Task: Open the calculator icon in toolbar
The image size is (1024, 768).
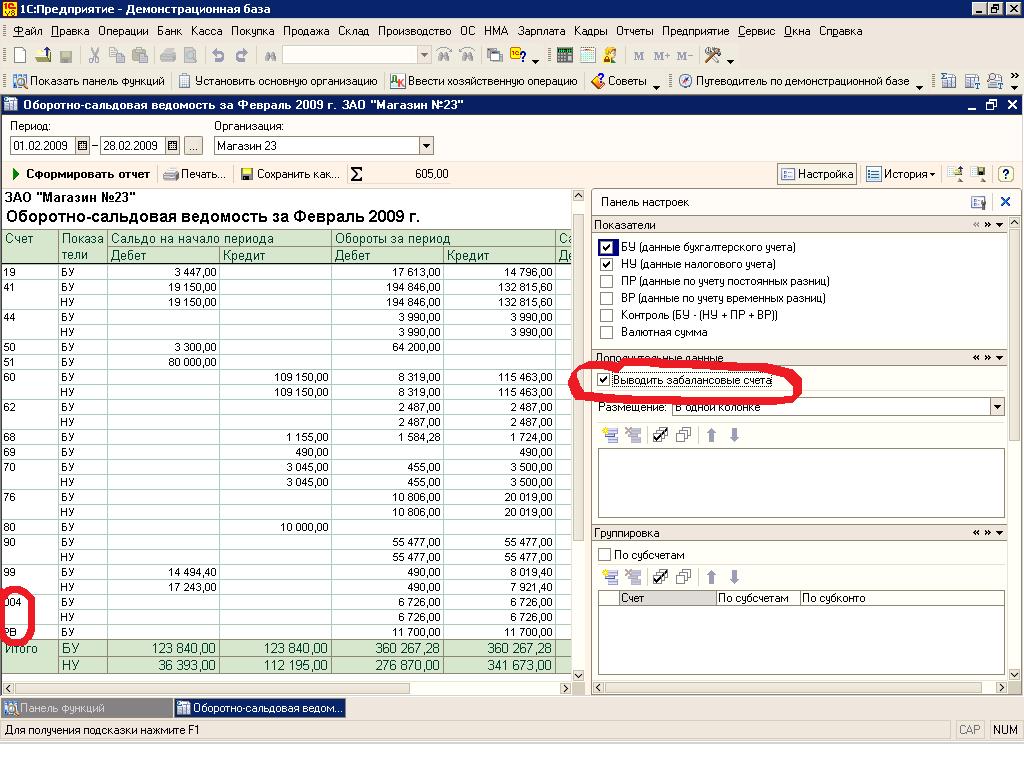Action: coord(565,56)
